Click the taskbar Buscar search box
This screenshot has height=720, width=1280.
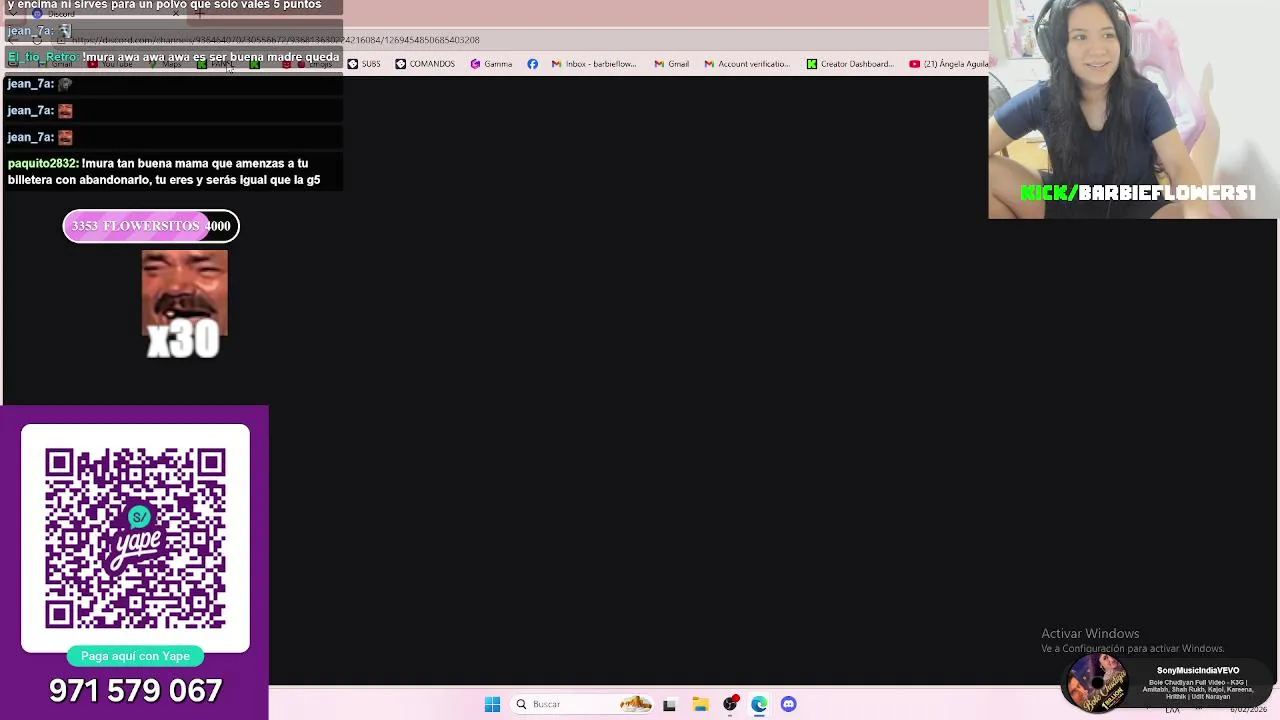click(584, 704)
